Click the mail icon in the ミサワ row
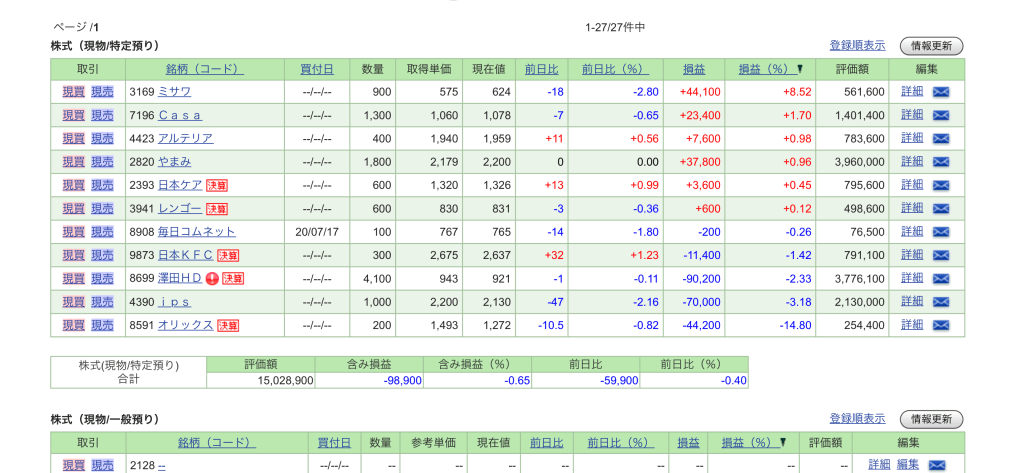Viewport: 1024px width, 473px height. click(x=941, y=92)
